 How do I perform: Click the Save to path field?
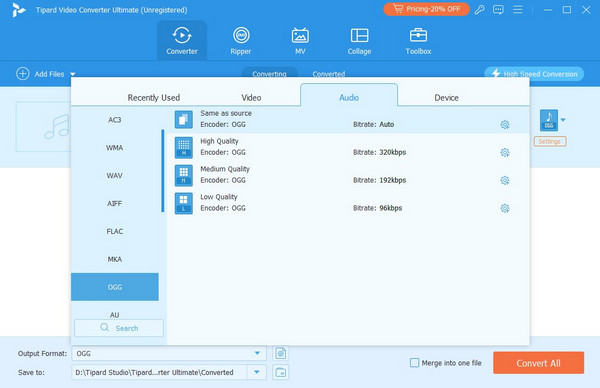[x=159, y=372]
